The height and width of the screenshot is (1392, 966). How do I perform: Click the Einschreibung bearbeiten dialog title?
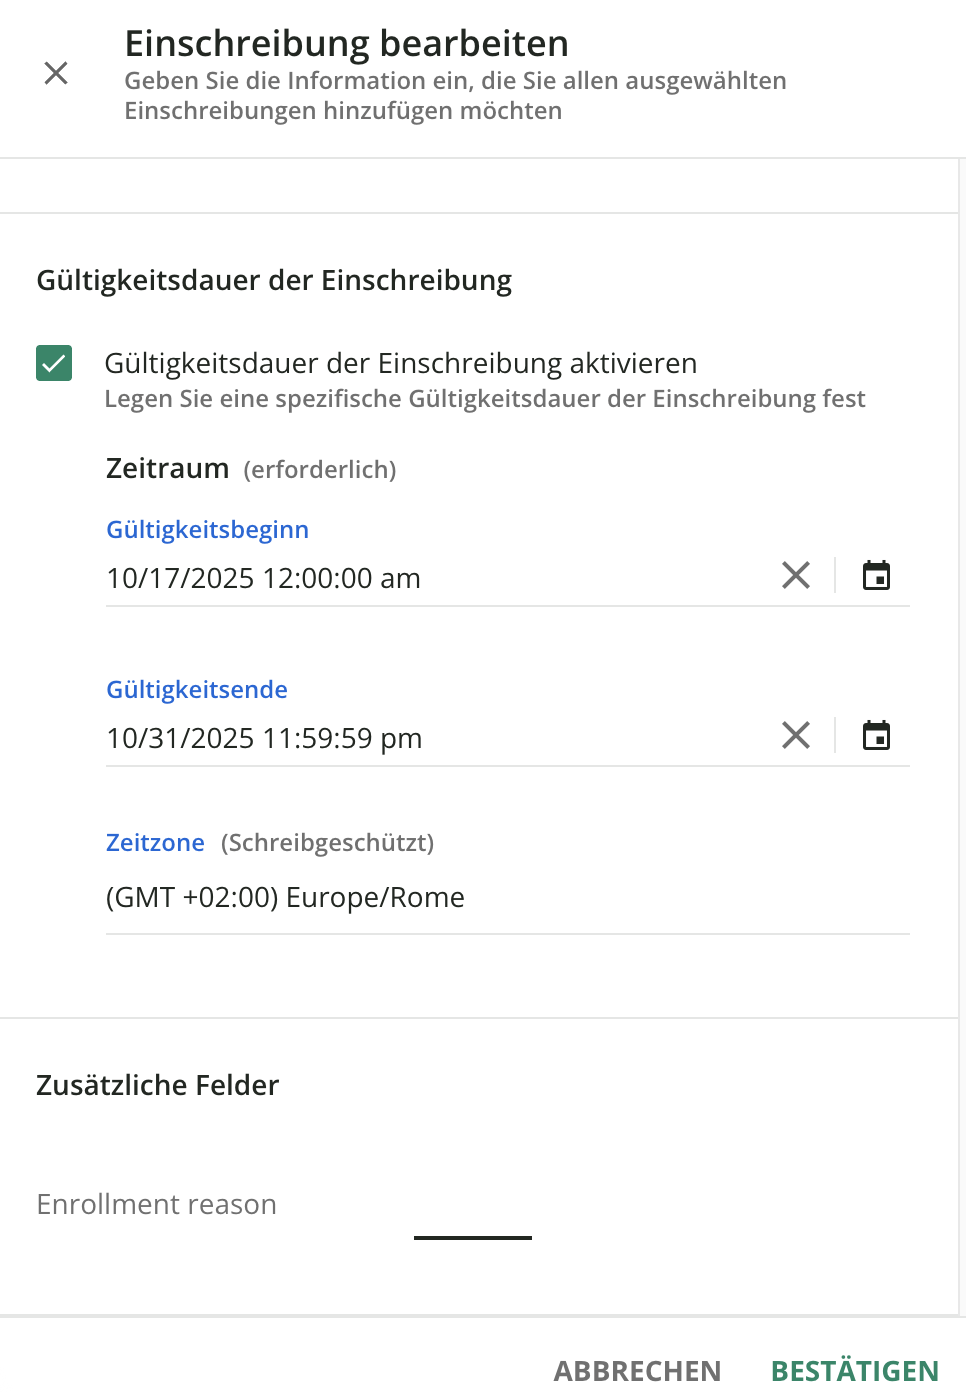pyautogui.click(x=346, y=44)
